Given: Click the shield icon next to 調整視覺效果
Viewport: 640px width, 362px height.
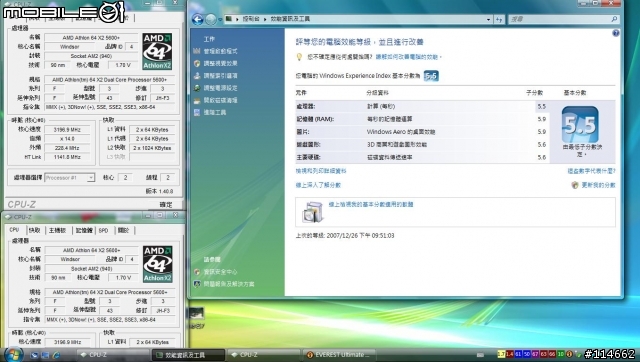Looking at the screenshot, I should [197, 63].
